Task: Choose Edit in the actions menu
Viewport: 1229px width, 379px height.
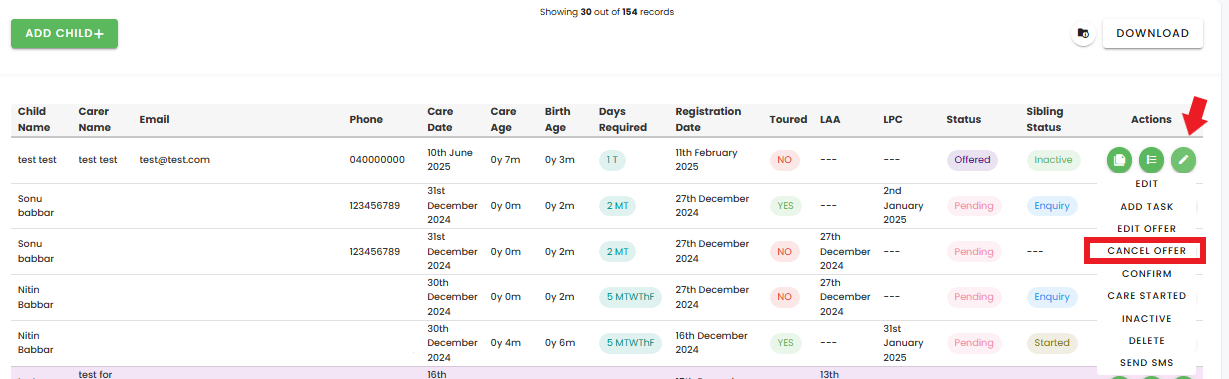Action: coord(1146,184)
